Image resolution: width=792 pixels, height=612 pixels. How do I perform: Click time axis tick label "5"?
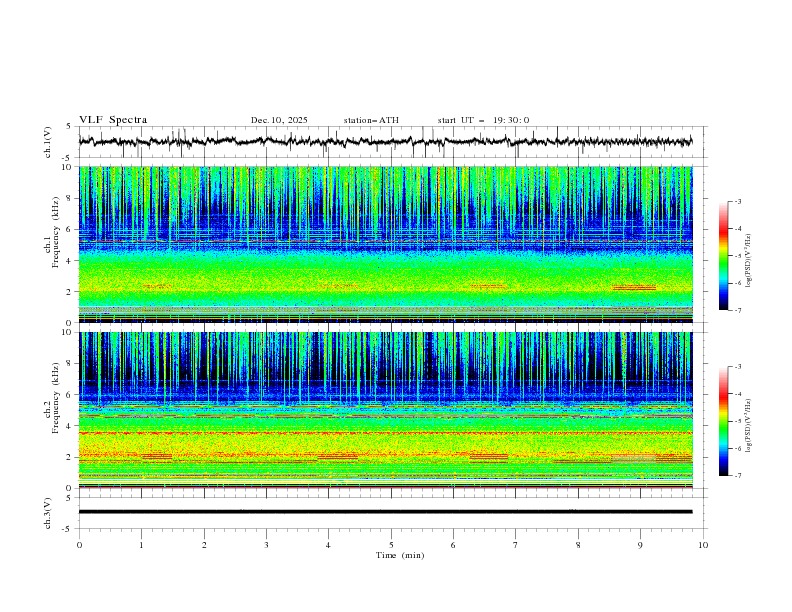[x=391, y=545]
